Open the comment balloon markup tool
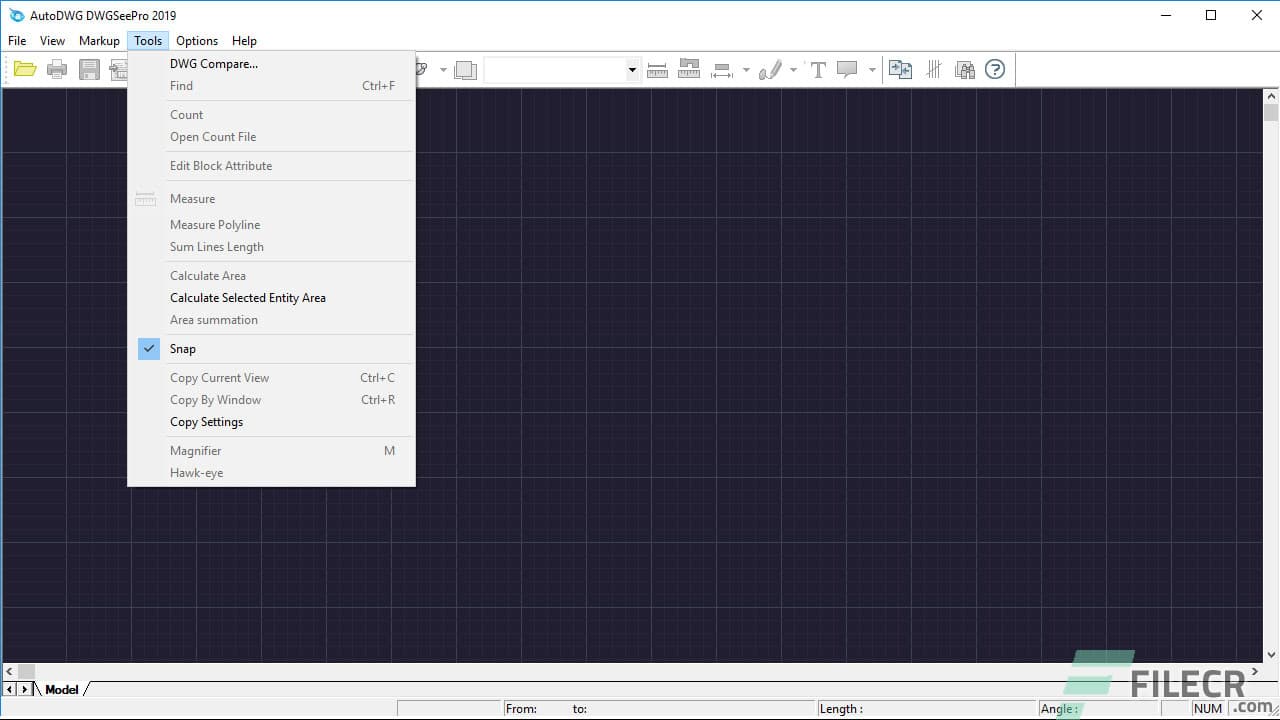The height and width of the screenshot is (720, 1280). point(848,69)
